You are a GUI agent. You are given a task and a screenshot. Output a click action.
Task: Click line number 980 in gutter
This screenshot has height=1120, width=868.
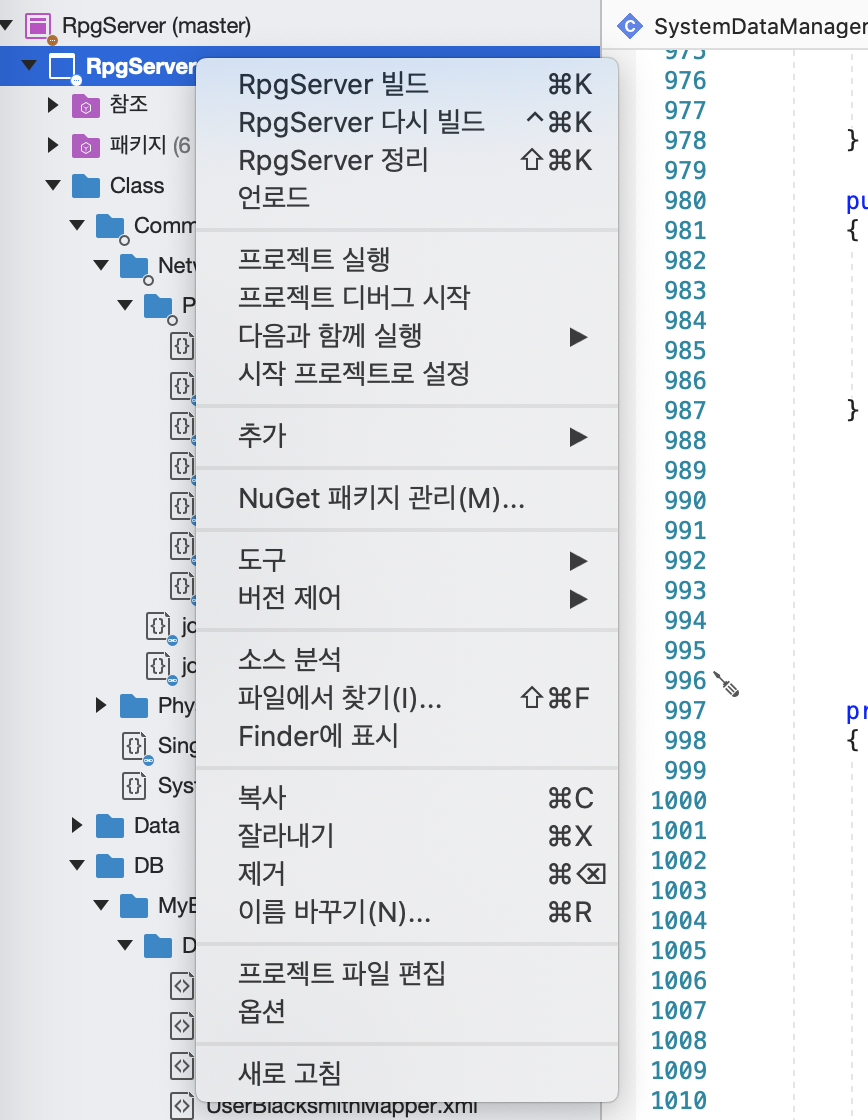tap(685, 201)
